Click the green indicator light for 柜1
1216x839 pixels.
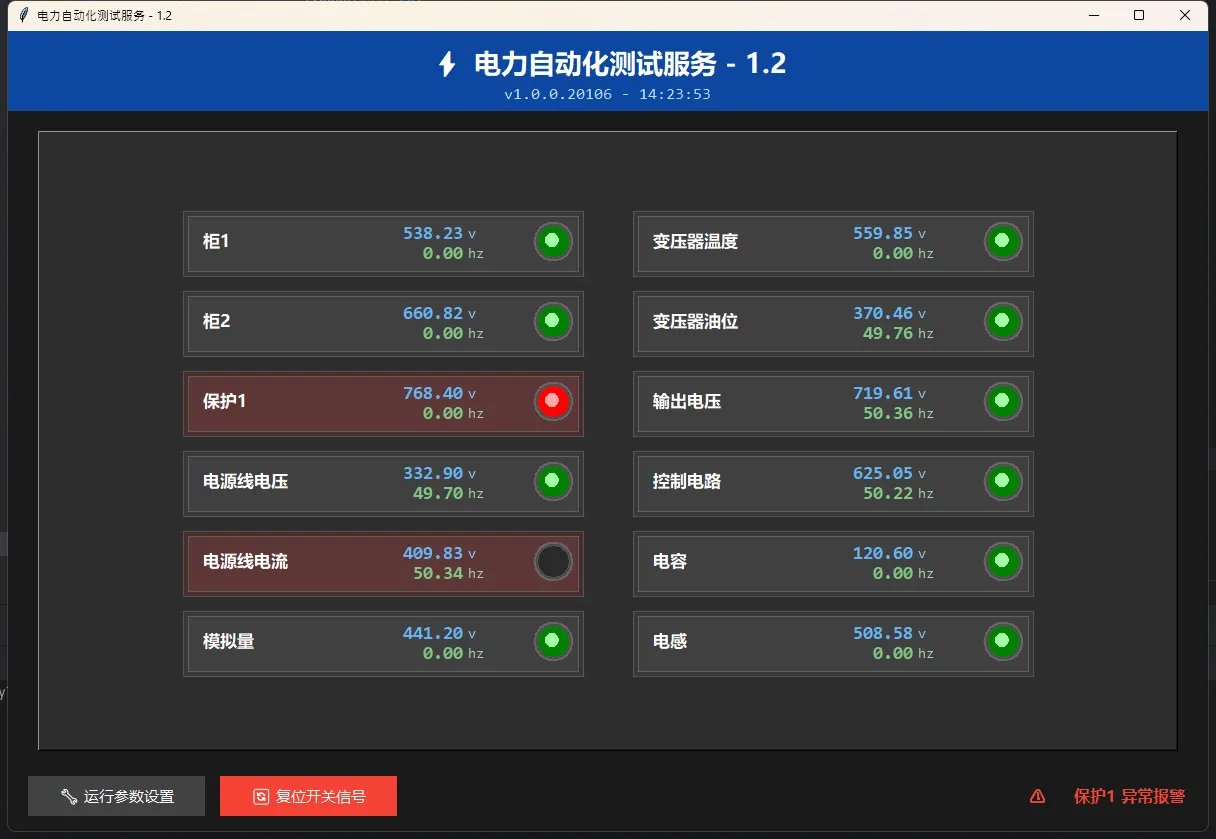coord(553,242)
